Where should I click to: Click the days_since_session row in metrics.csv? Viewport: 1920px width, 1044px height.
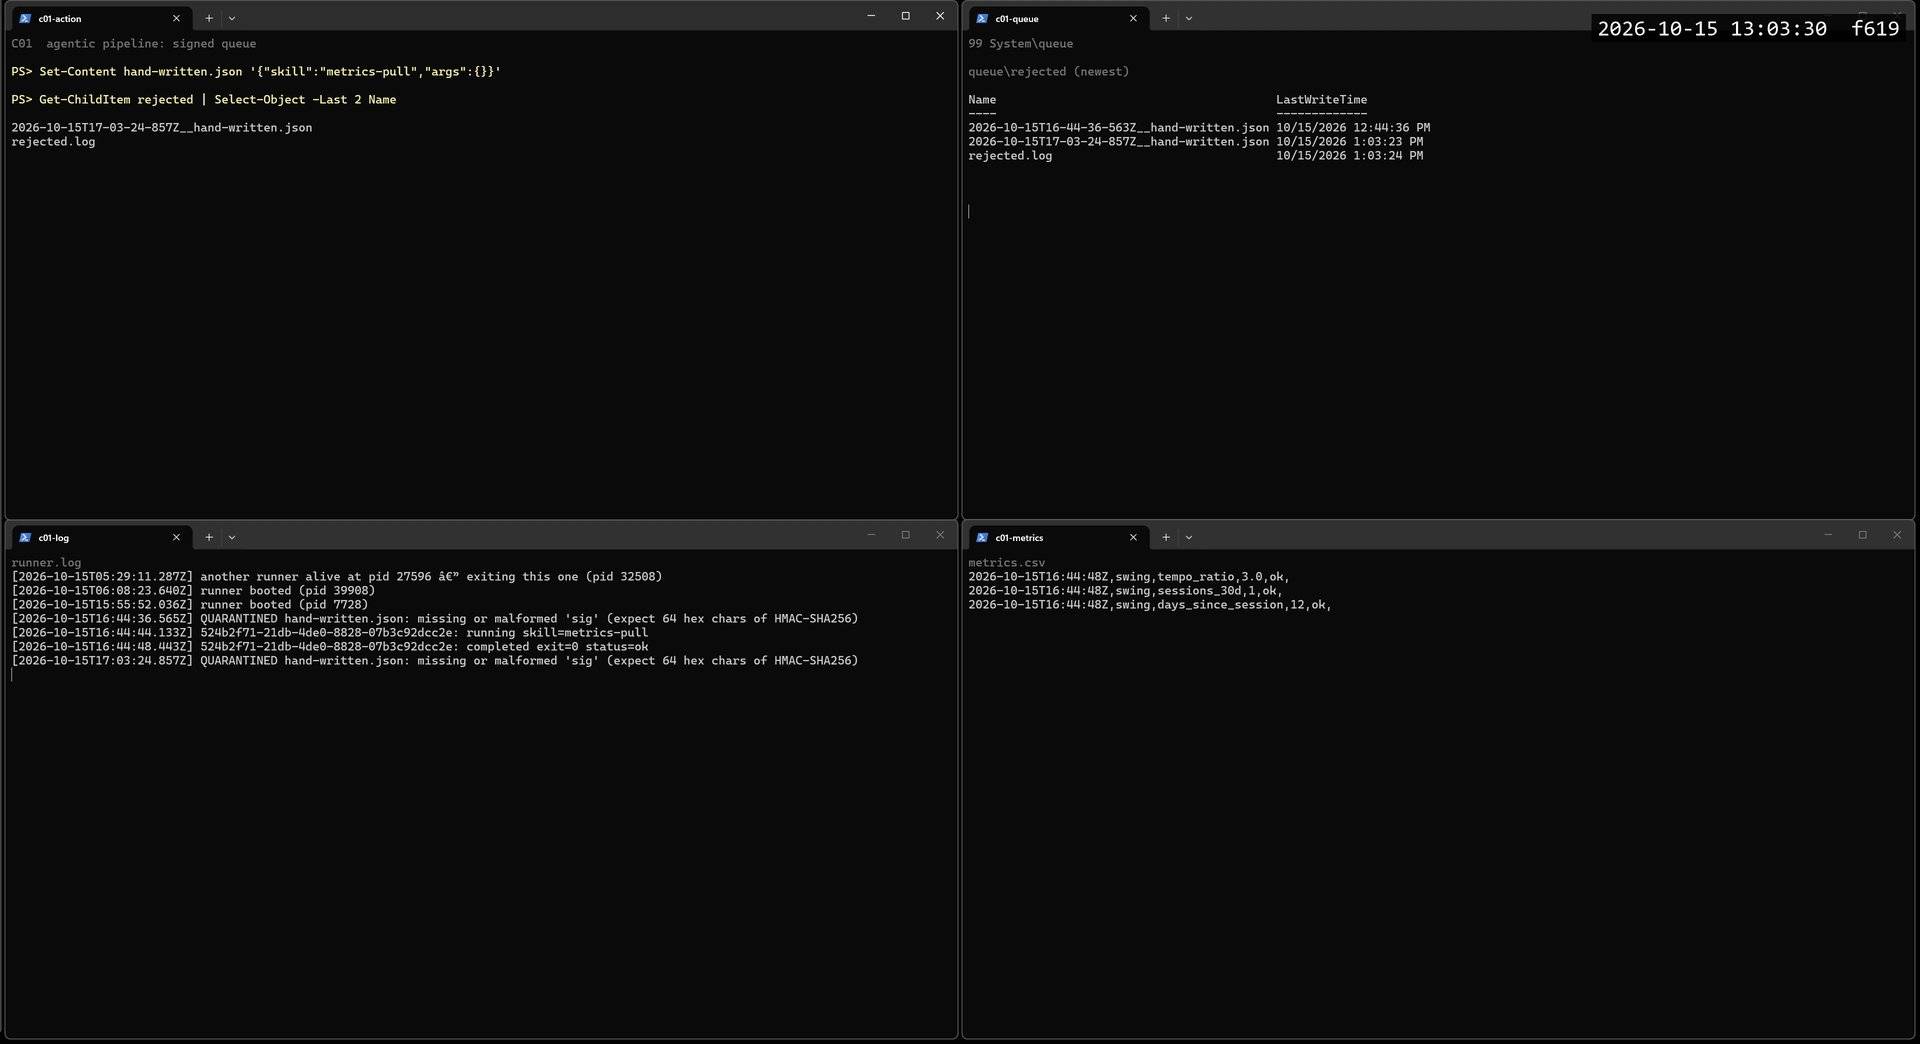(1150, 605)
